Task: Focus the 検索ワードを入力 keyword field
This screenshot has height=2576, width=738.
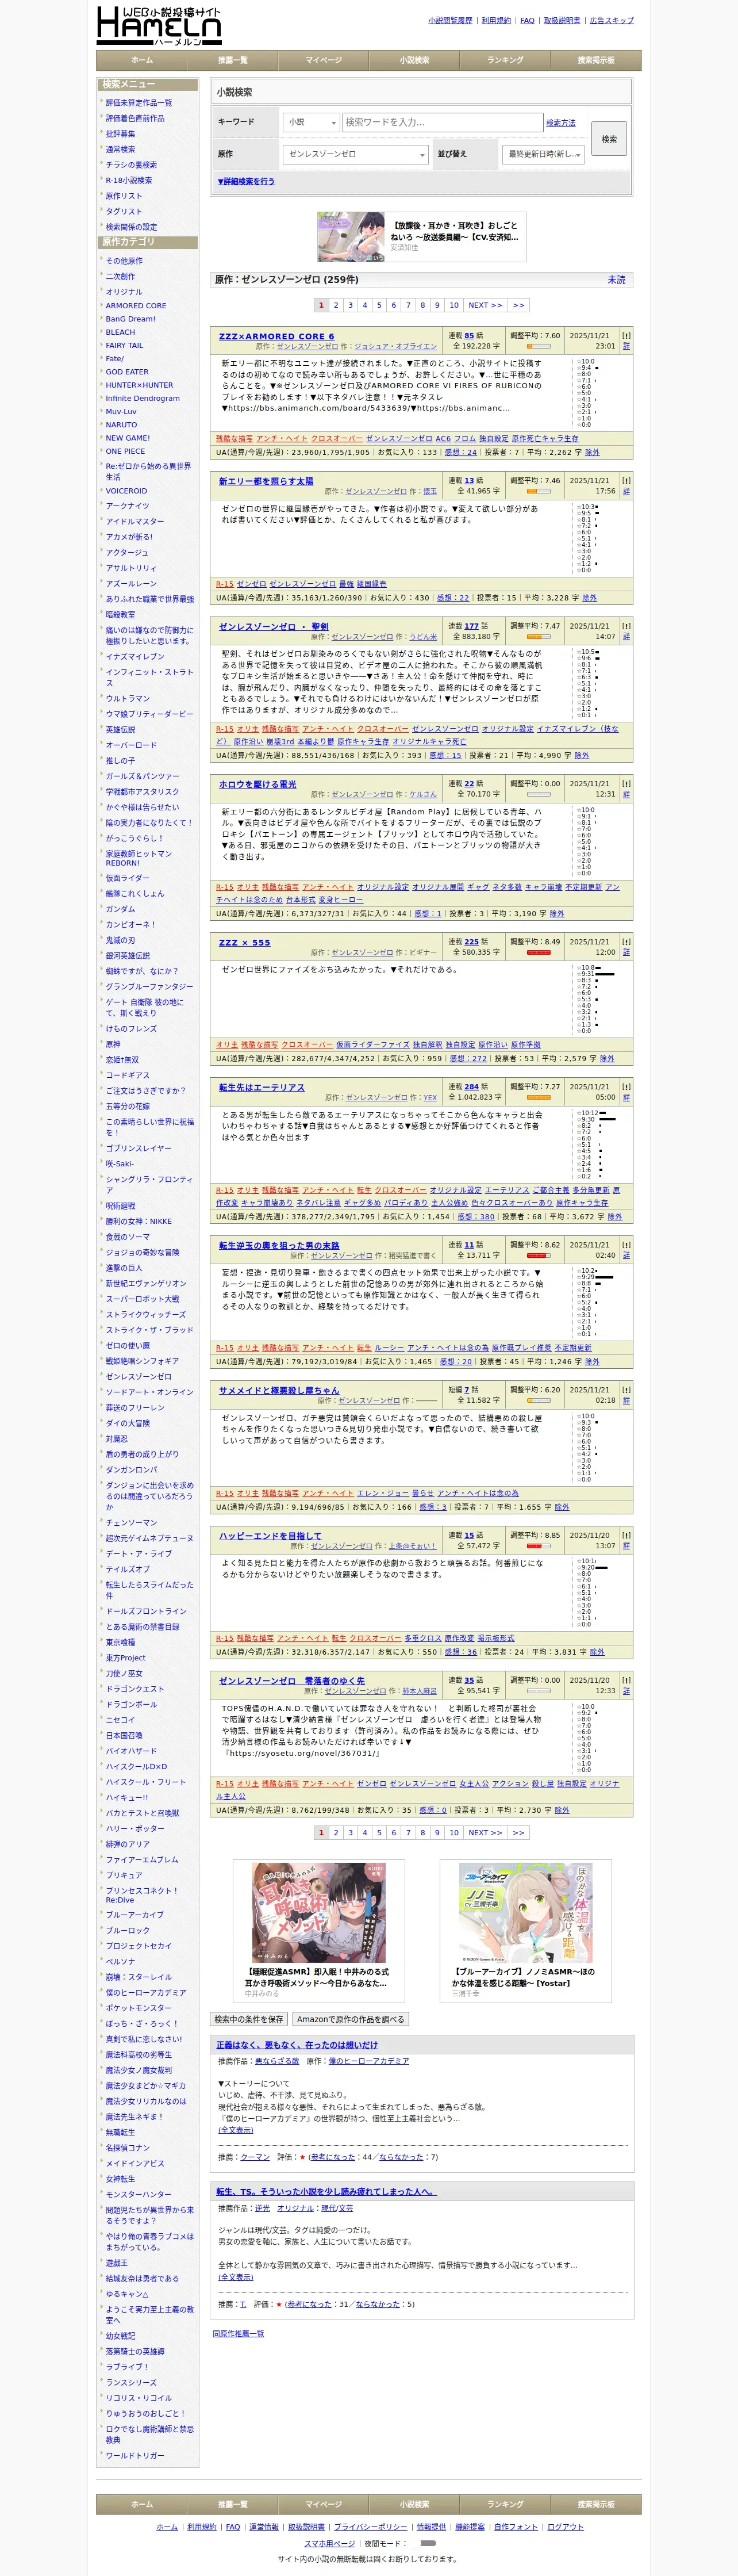Action: tap(442, 122)
